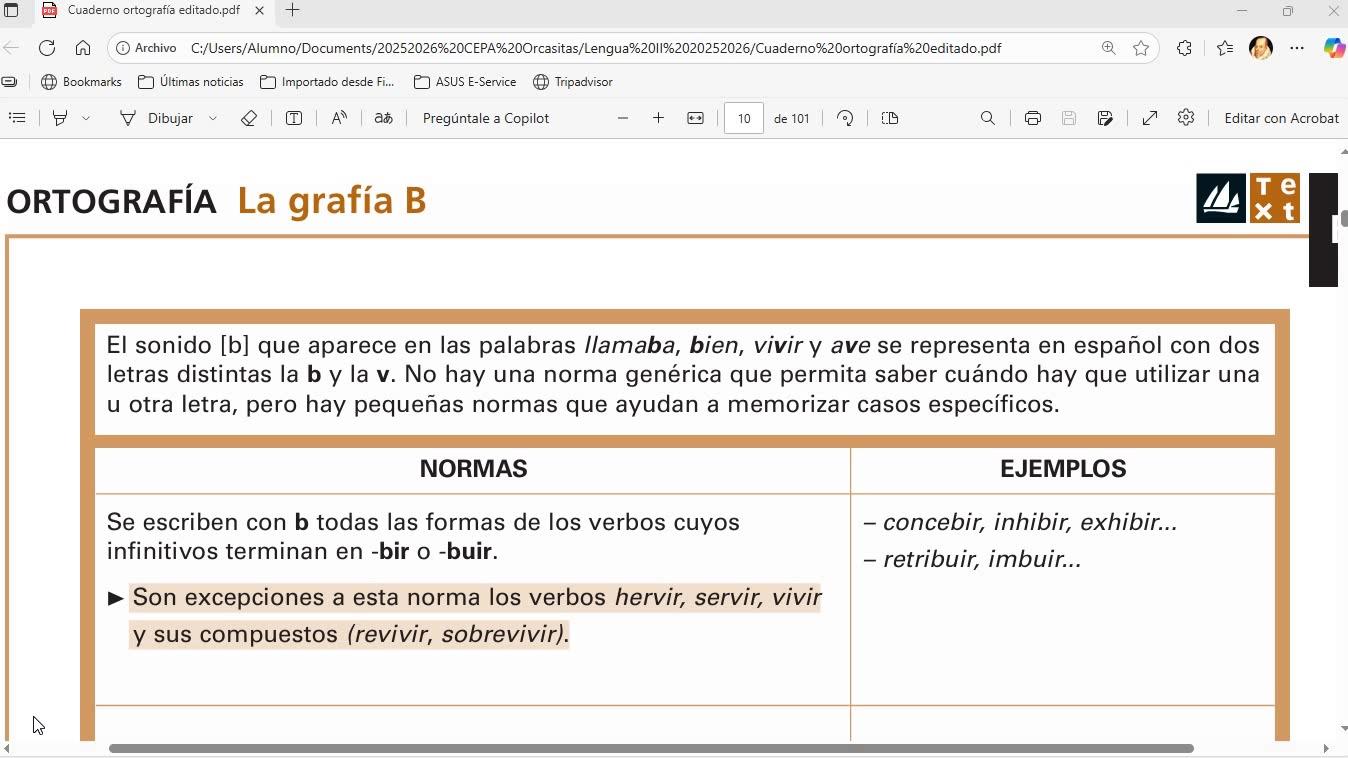1348x758 pixels.
Task: Click the Text logo square
Action: click(x=1275, y=198)
